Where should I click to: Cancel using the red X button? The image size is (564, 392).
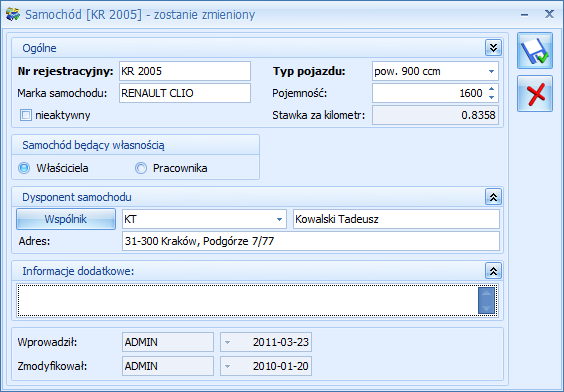point(535,94)
